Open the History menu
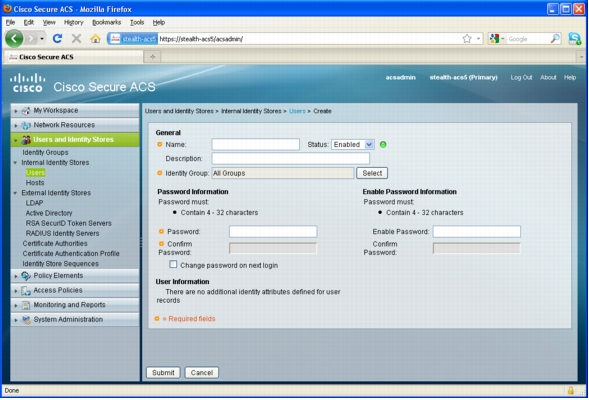Screen dimensions: 589x400 point(74,22)
